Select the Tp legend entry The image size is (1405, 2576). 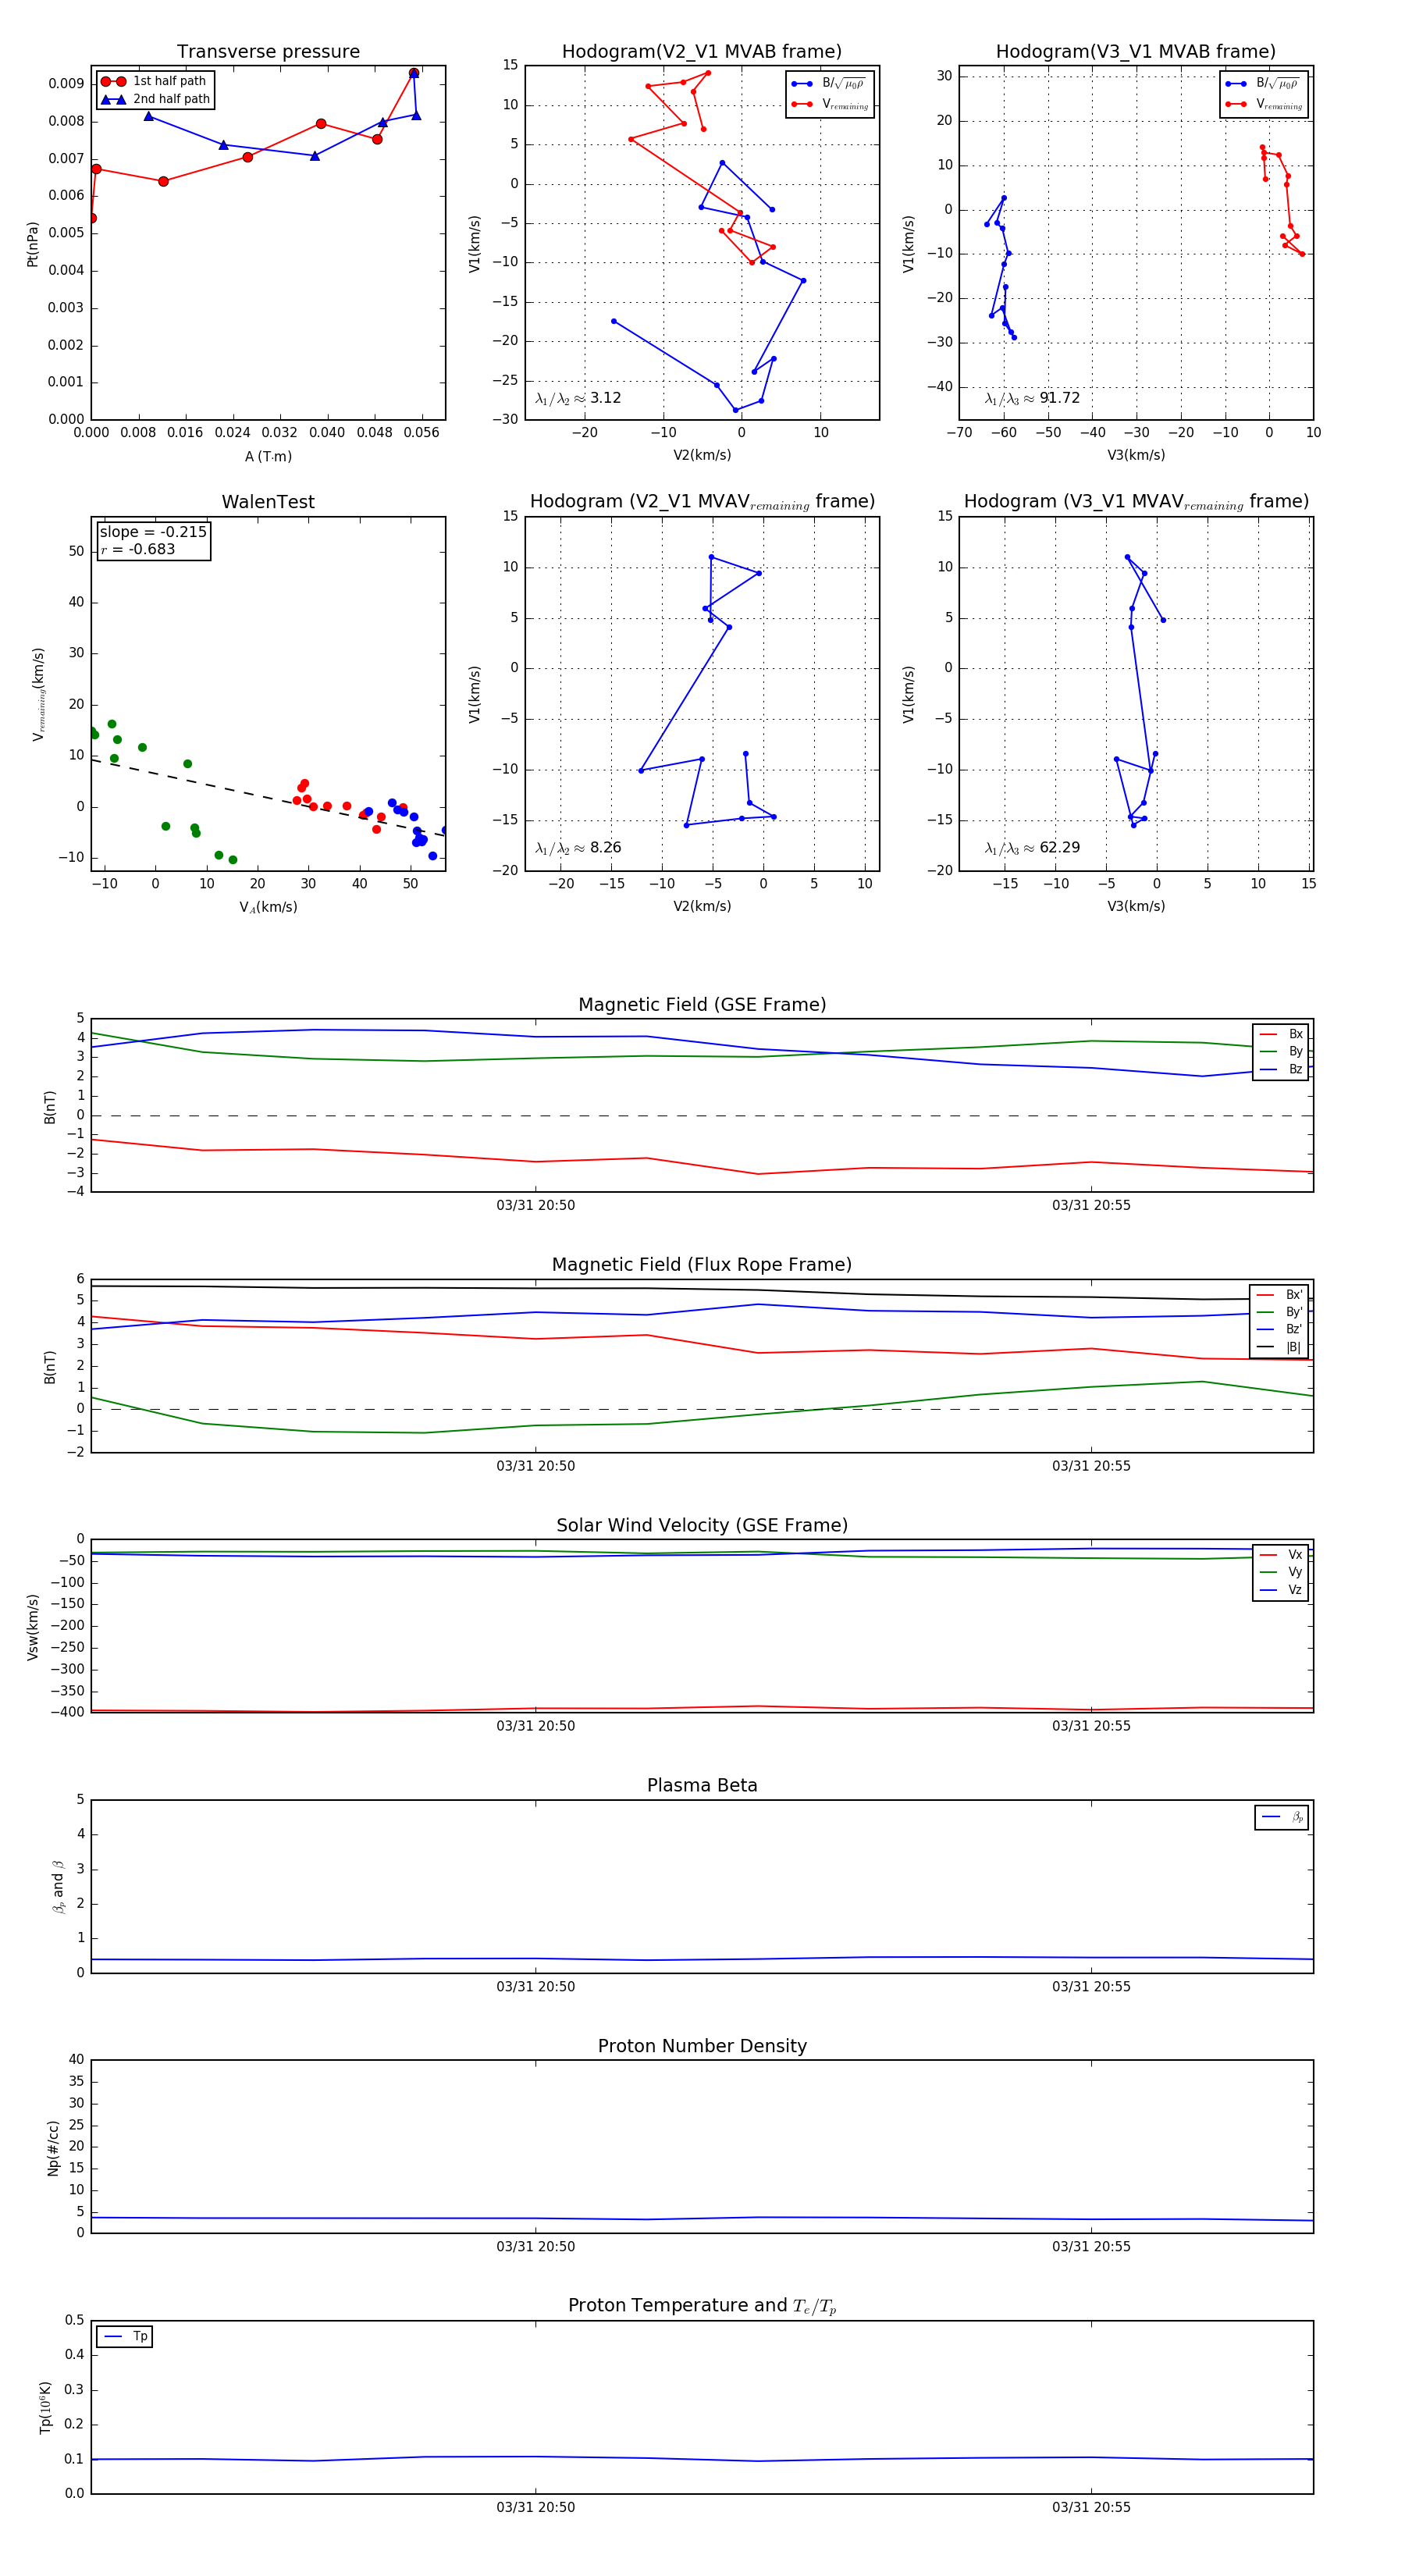[x=126, y=2336]
